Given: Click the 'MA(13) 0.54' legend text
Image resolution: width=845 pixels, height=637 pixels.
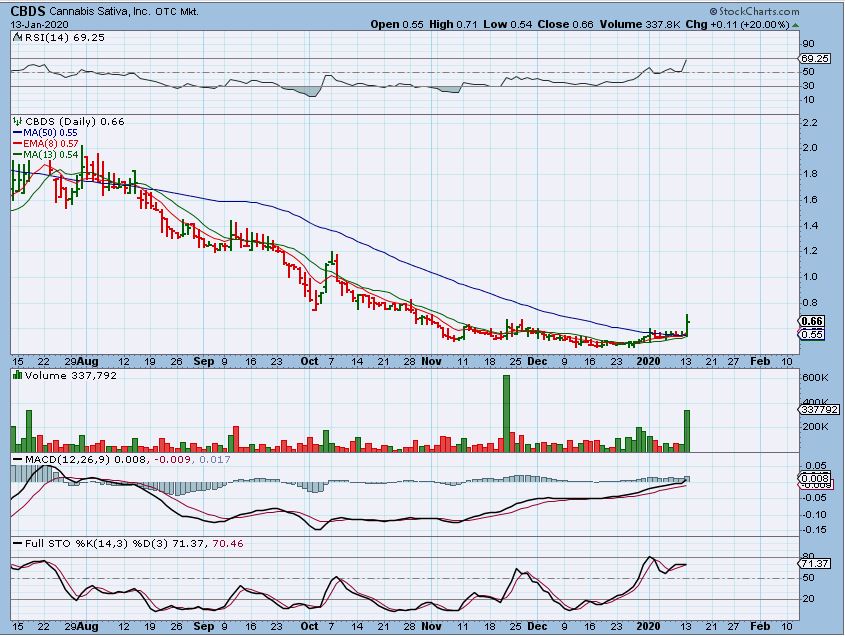Looking at the screenshot, I should coord(51,155).
